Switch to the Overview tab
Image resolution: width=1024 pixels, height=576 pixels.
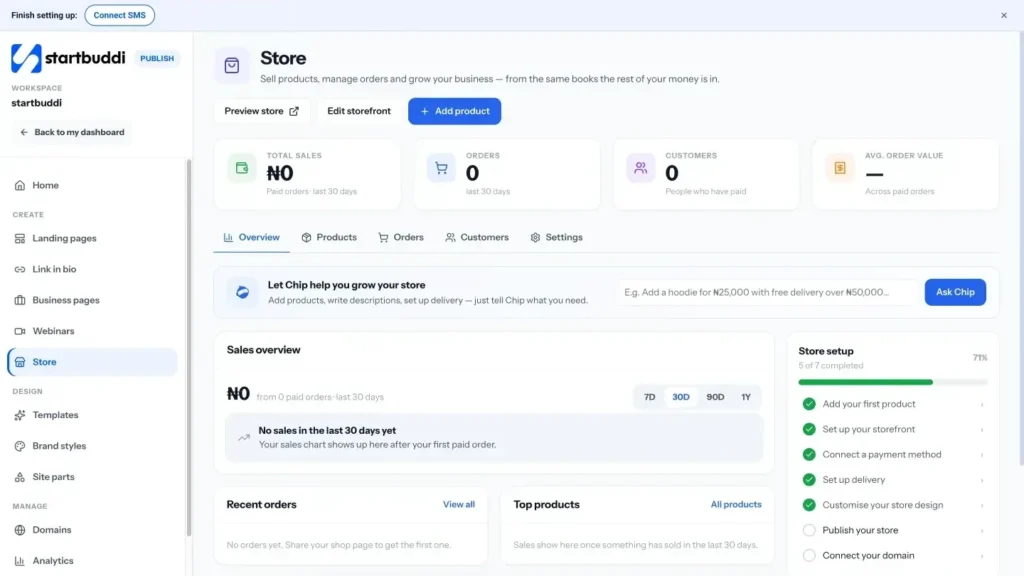pos(251,238)
